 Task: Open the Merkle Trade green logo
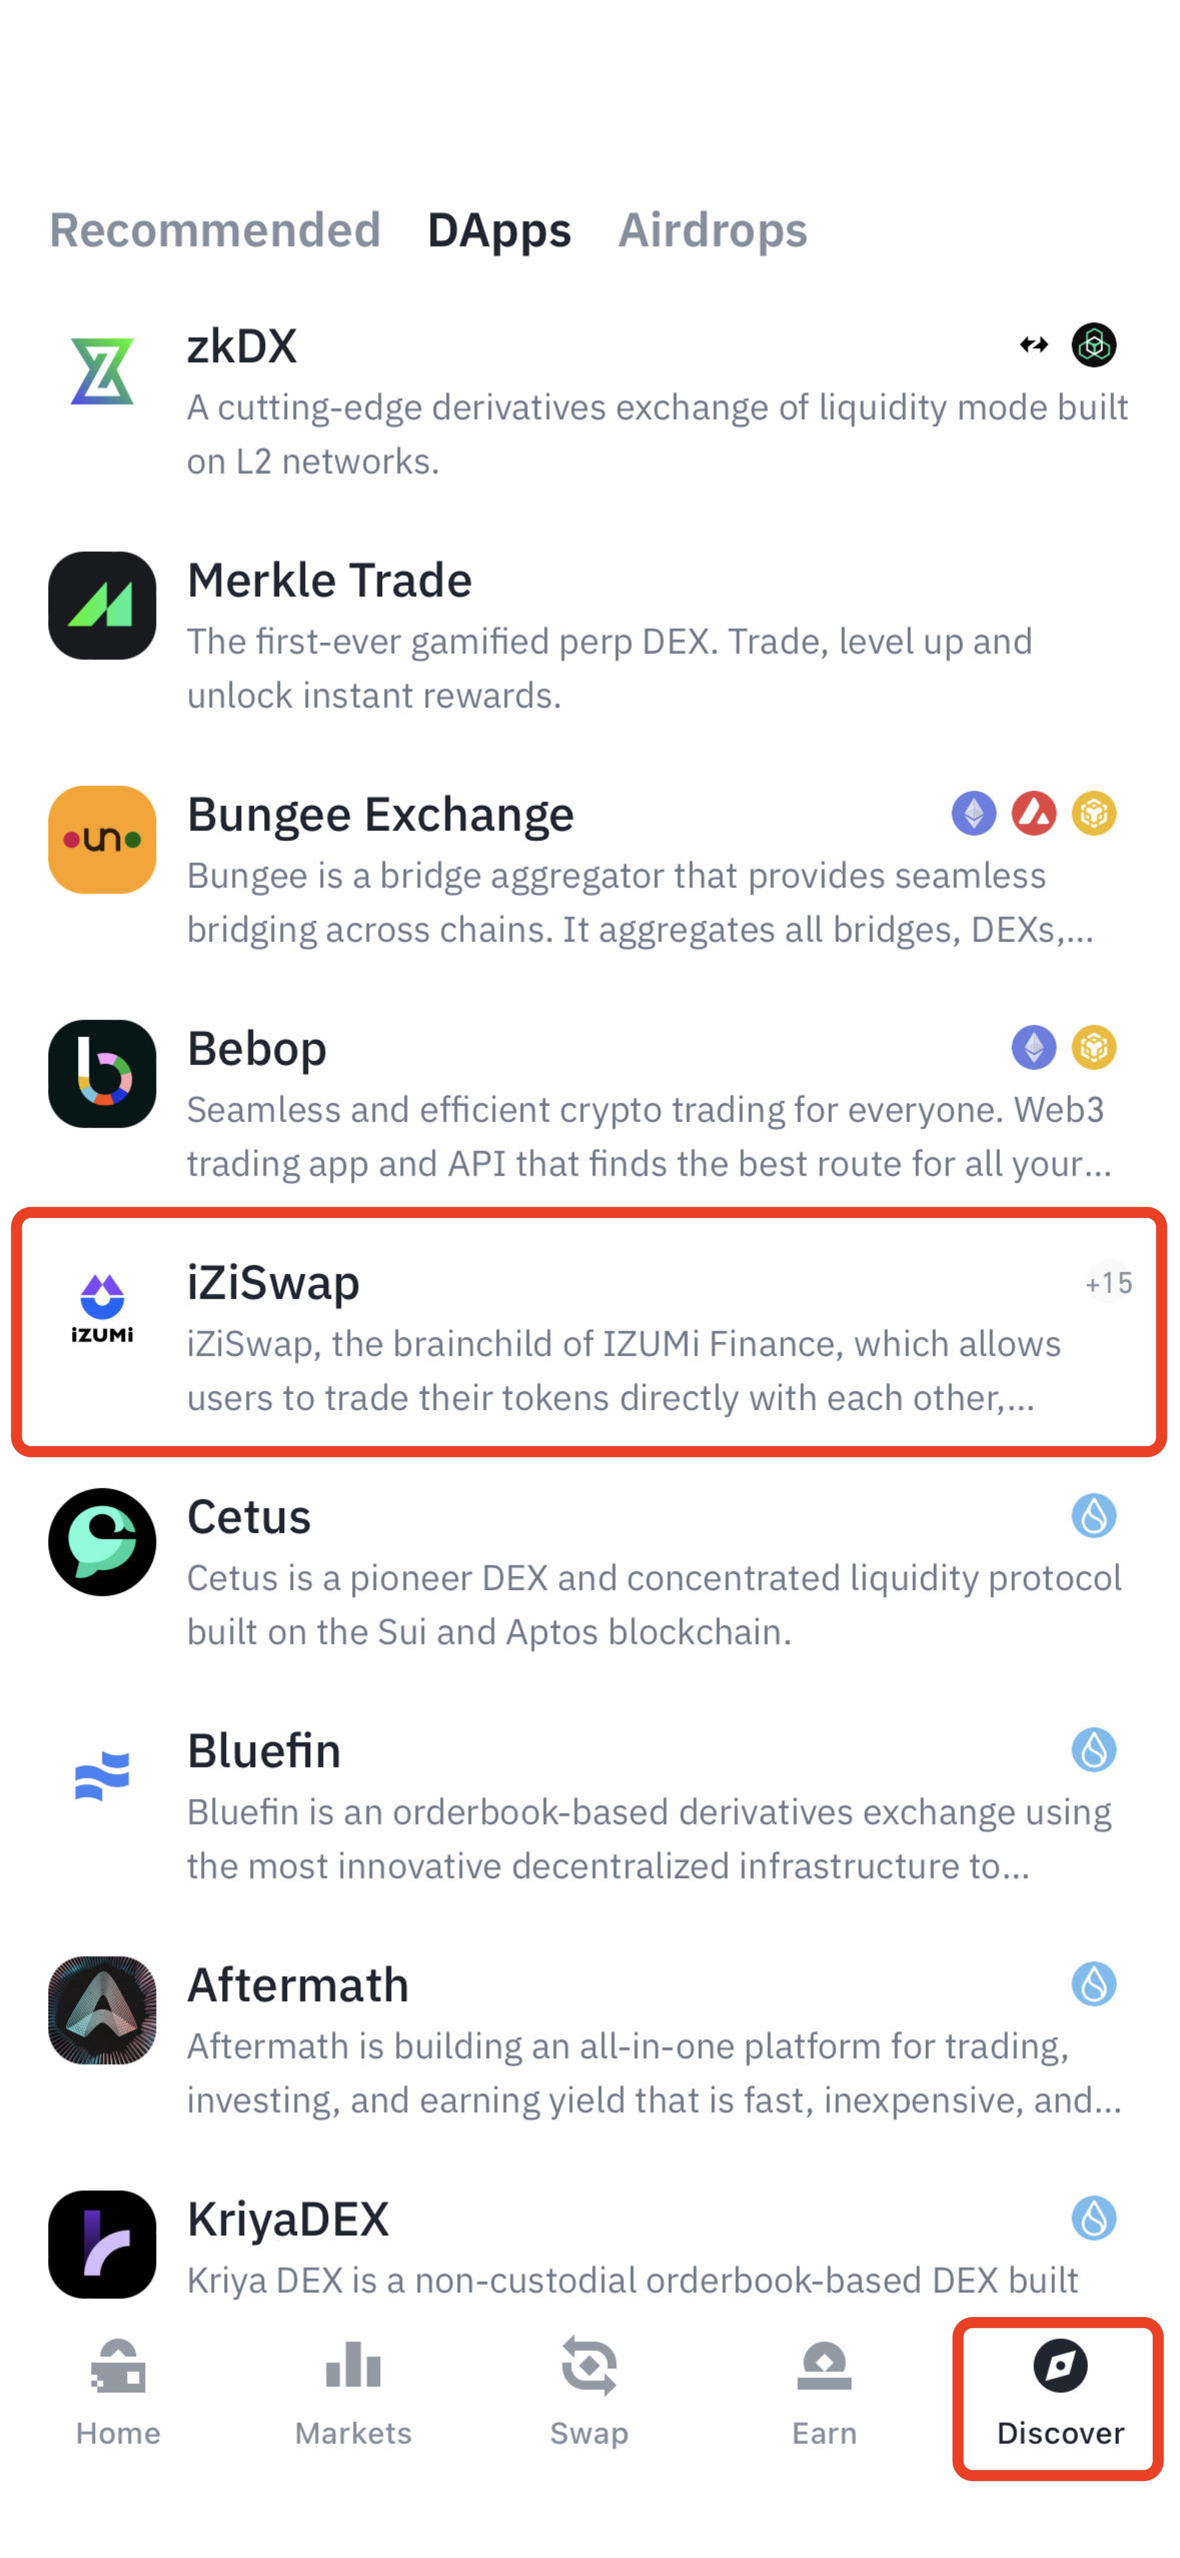pyautogui.click(x=102, y=605)
